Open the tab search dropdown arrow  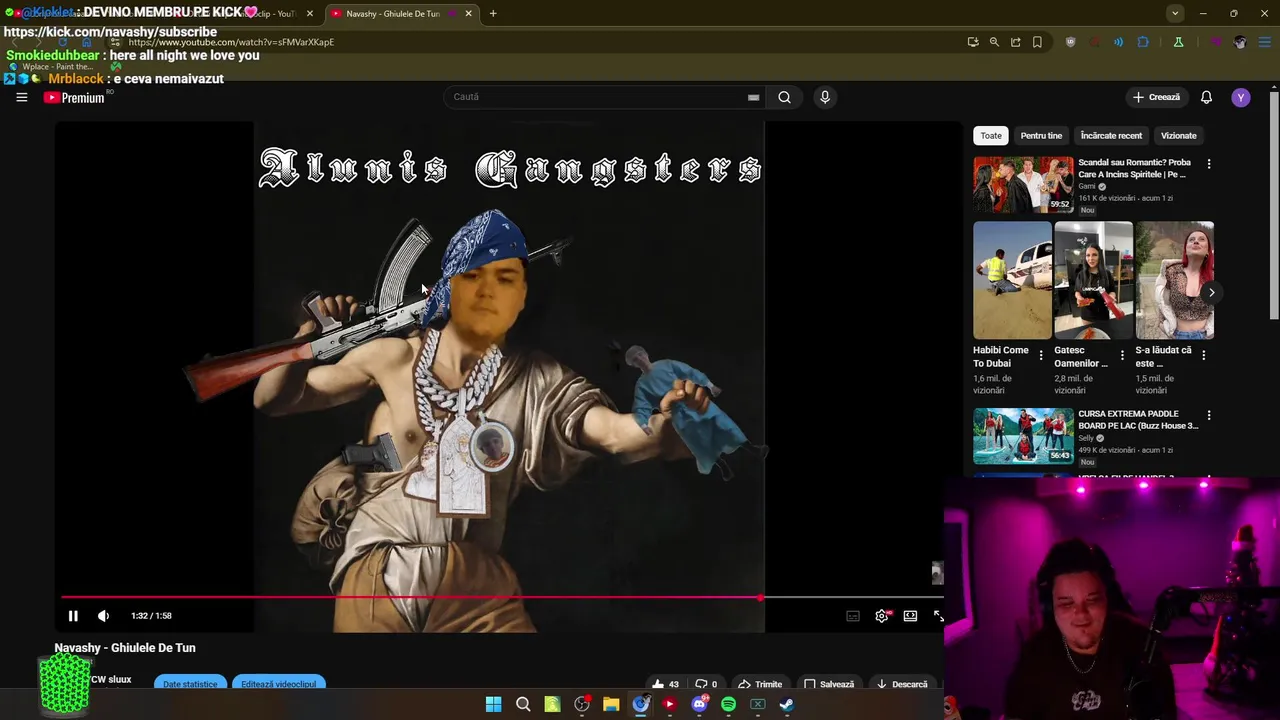pyautogui.click(x=1175, y=13)
